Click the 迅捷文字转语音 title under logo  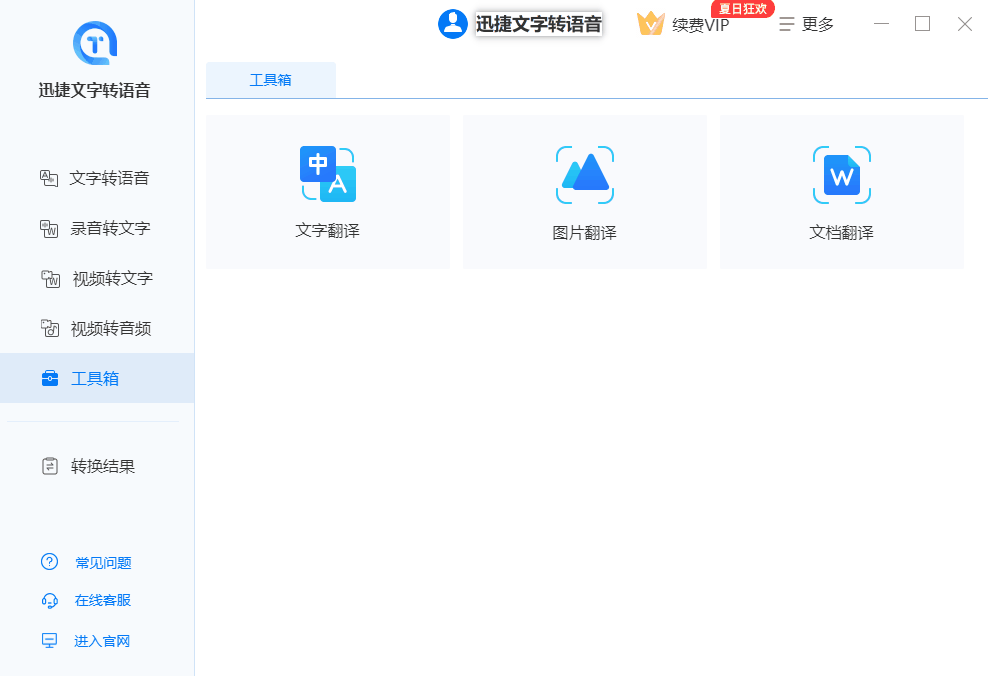pyautogui.click(x=94, y=90)
